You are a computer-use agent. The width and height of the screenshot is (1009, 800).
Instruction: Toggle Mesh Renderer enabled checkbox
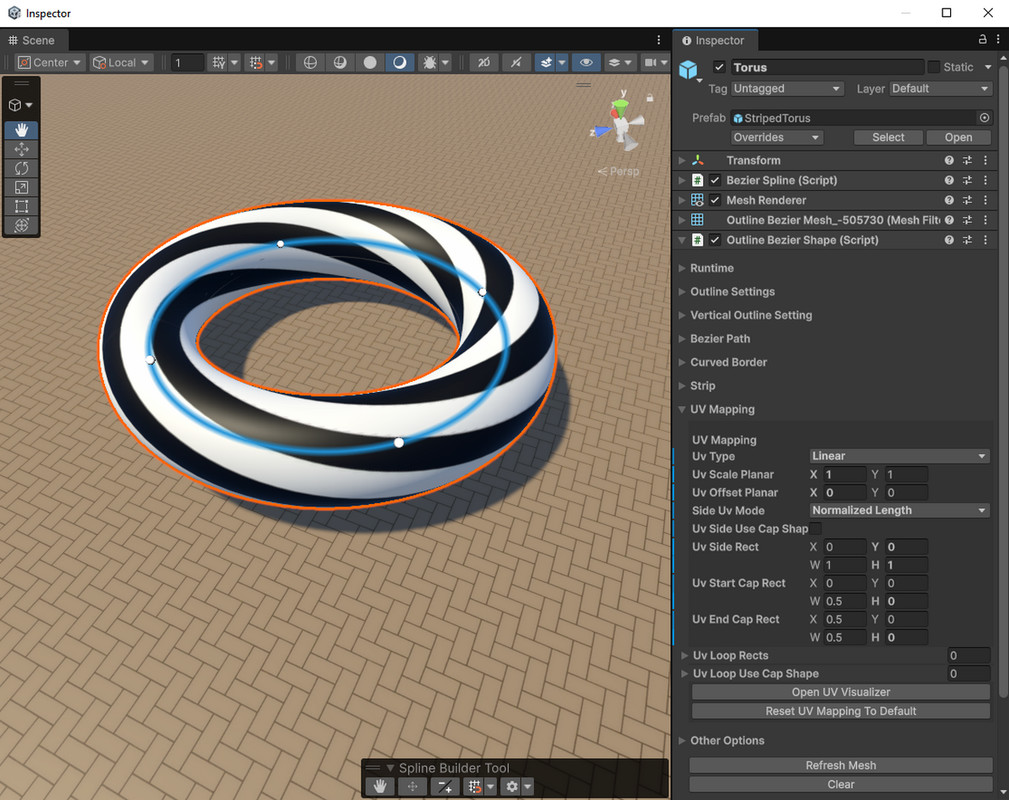[x=715, y=200]
